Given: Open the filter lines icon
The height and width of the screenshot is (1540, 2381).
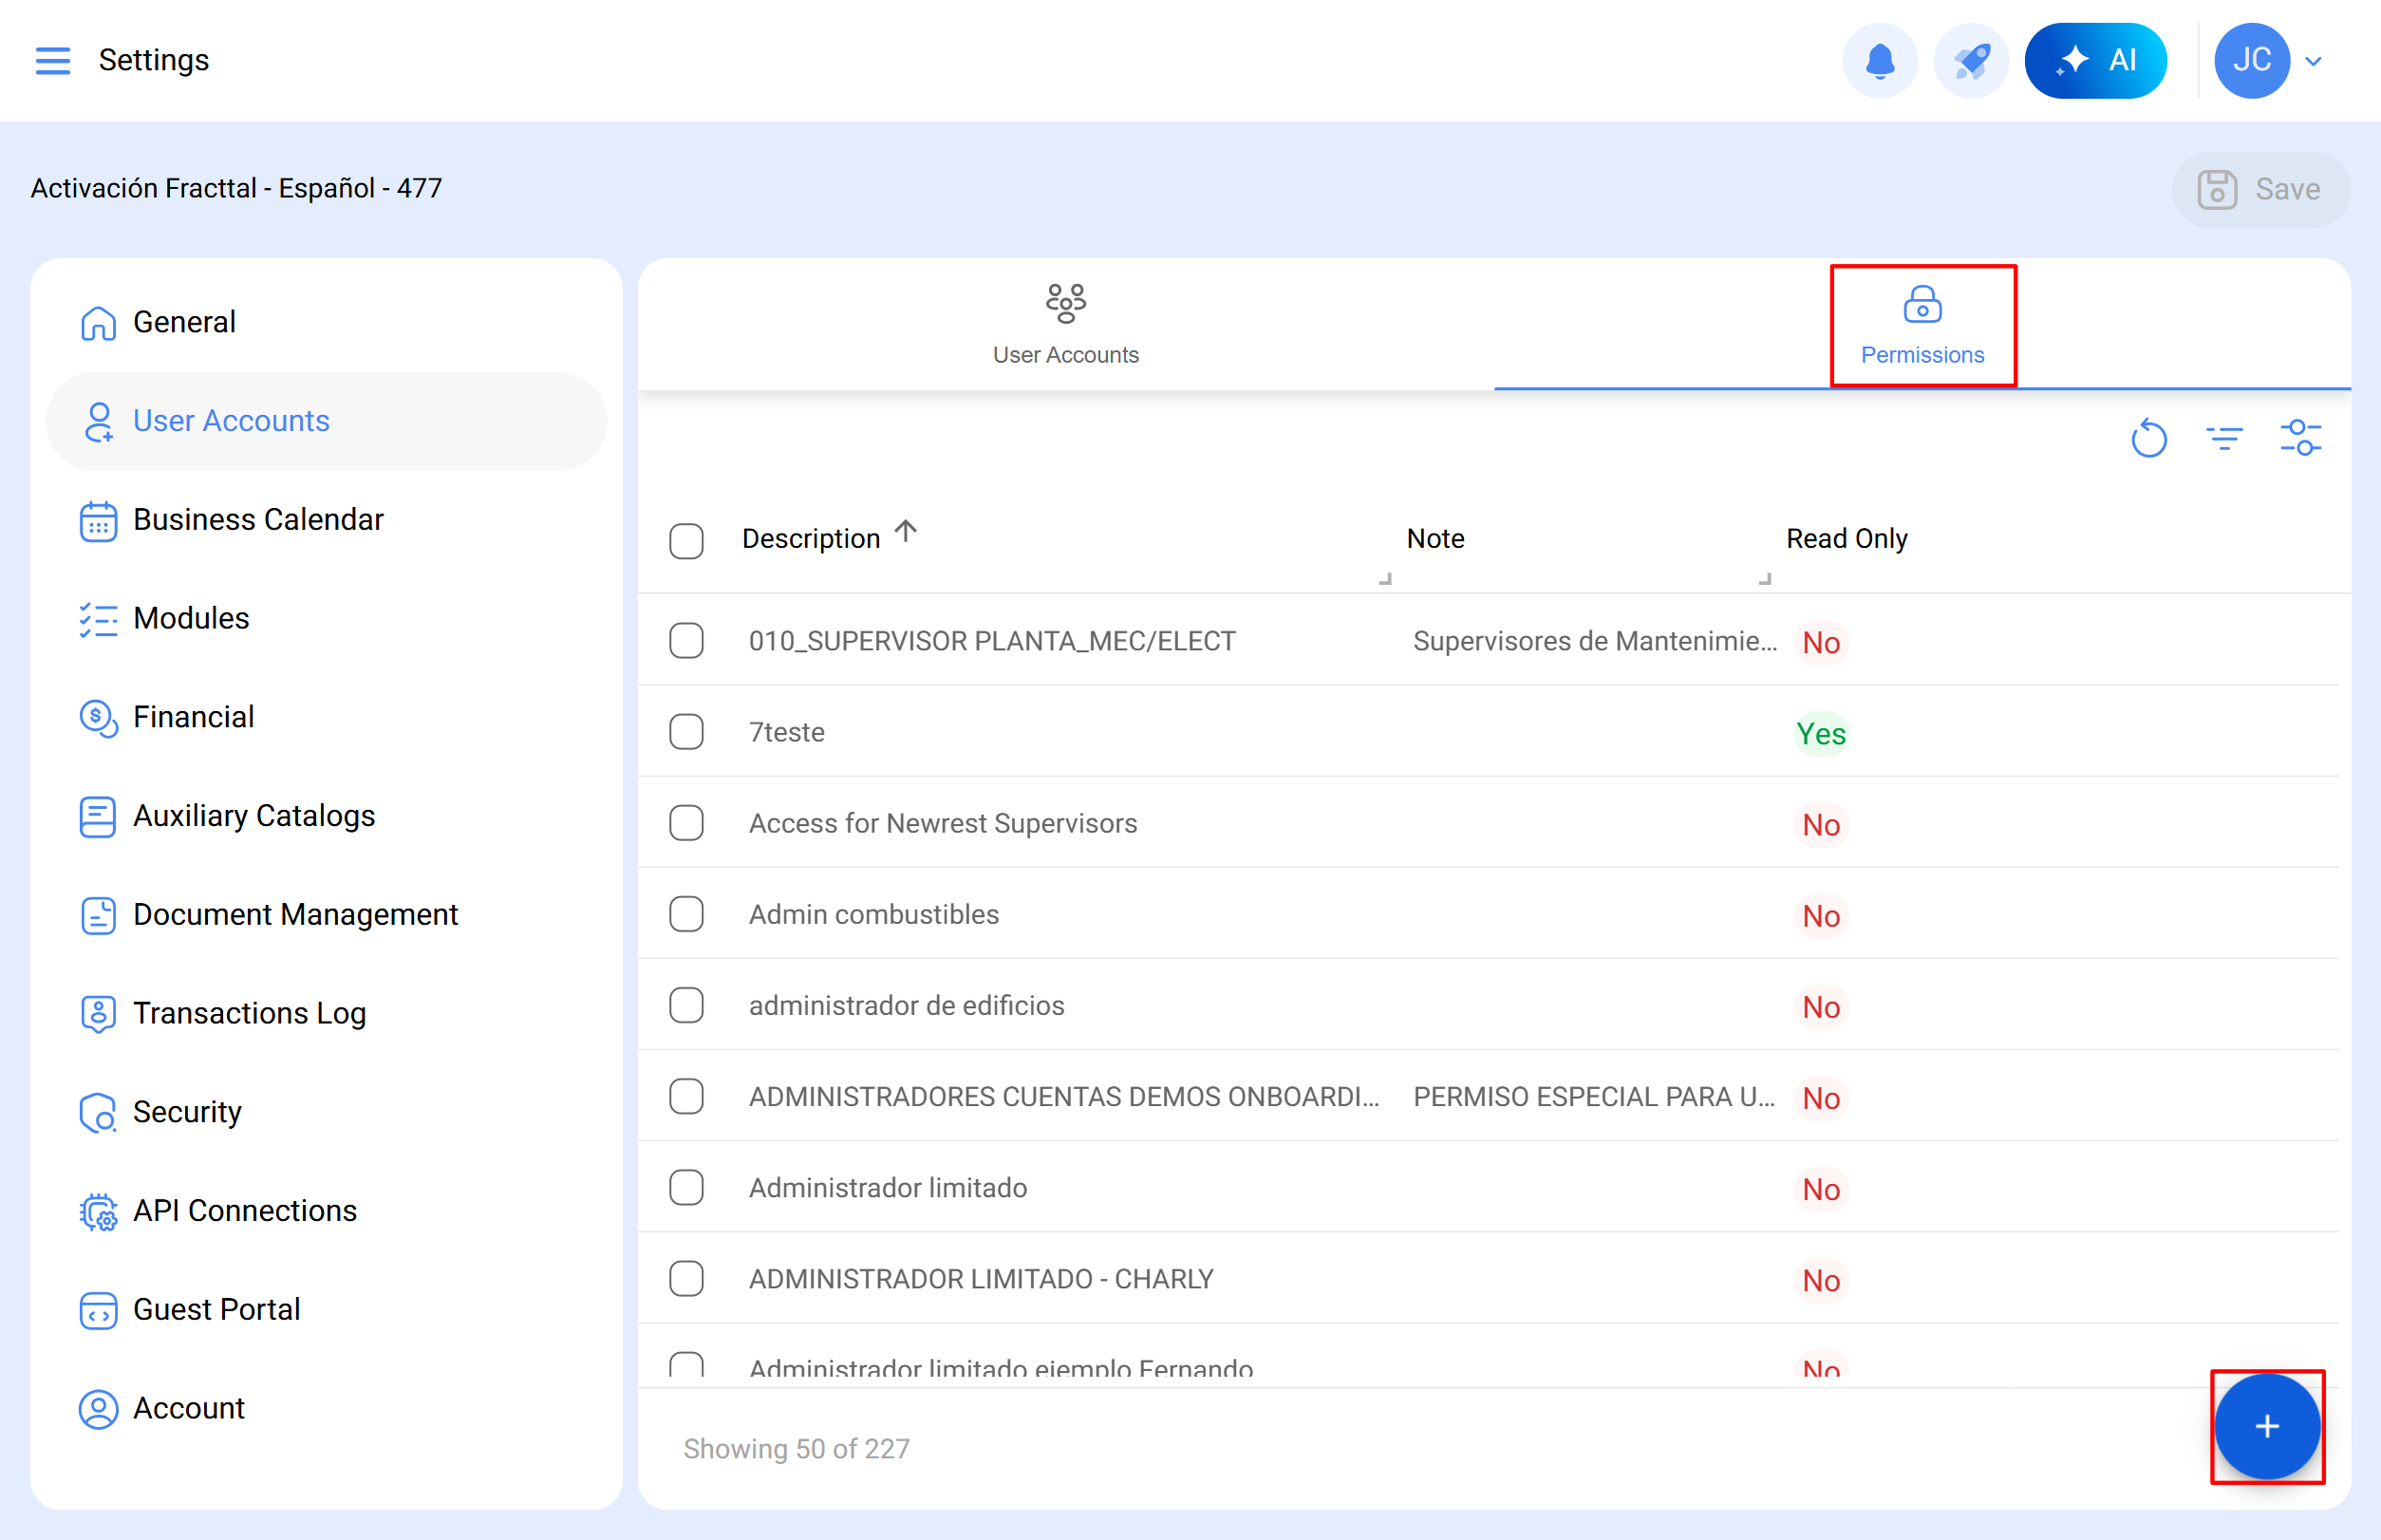Looking at the screenshot, I should (2224, 438).
